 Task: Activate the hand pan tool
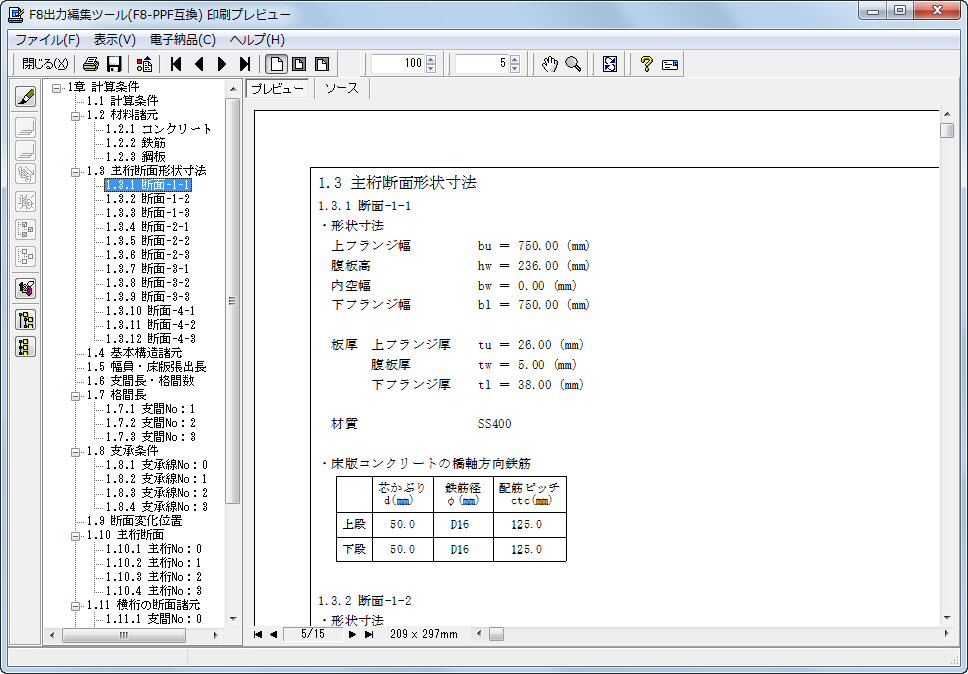pyautogui.click(x=549, y=64)
